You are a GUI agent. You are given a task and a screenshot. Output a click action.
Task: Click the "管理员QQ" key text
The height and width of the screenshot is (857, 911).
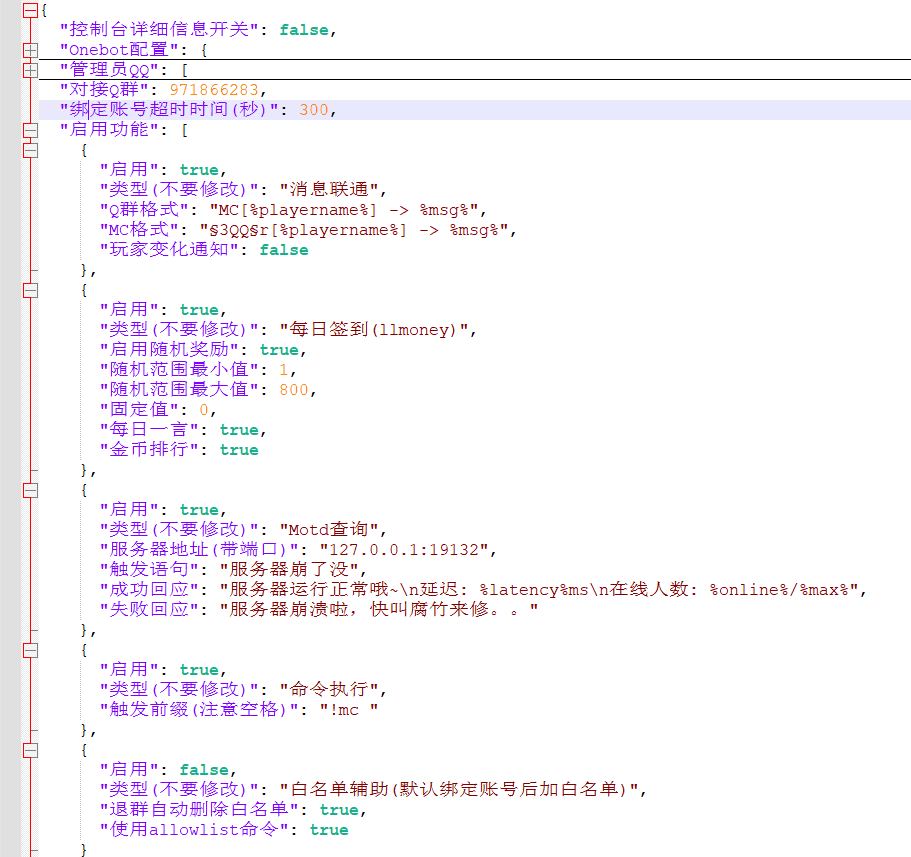(x=109, y=70)
